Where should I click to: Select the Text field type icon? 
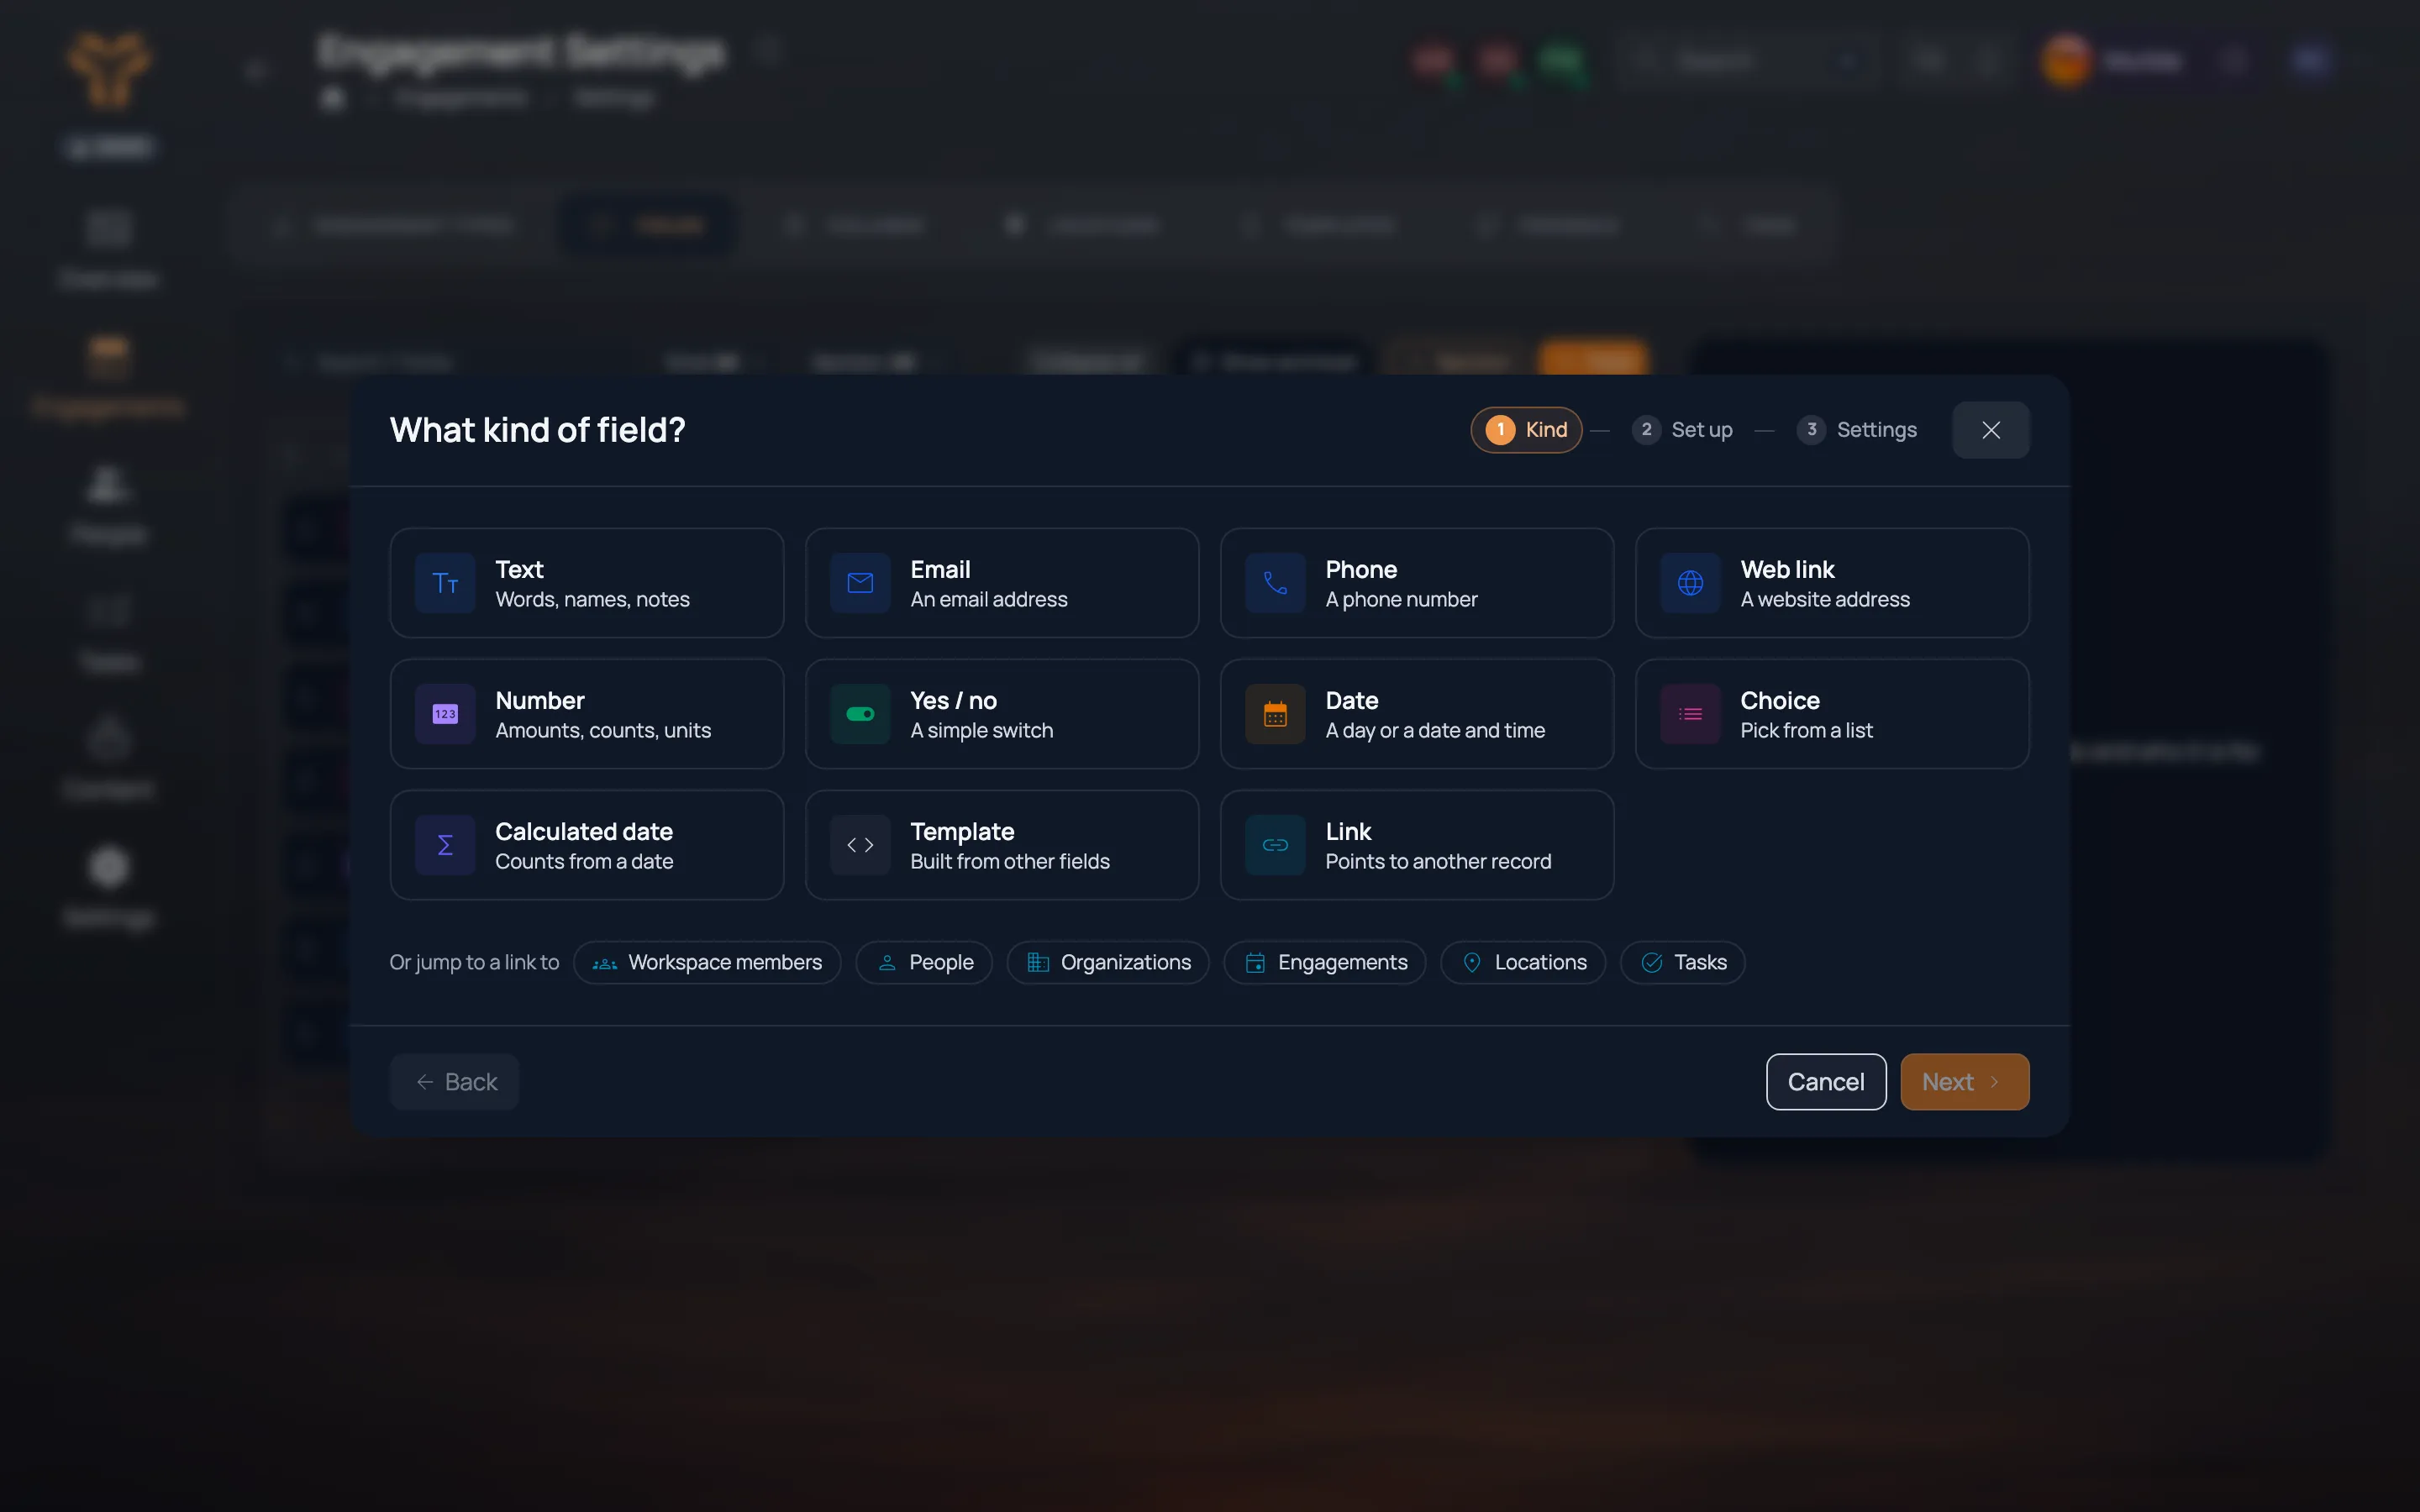[445, 583]
